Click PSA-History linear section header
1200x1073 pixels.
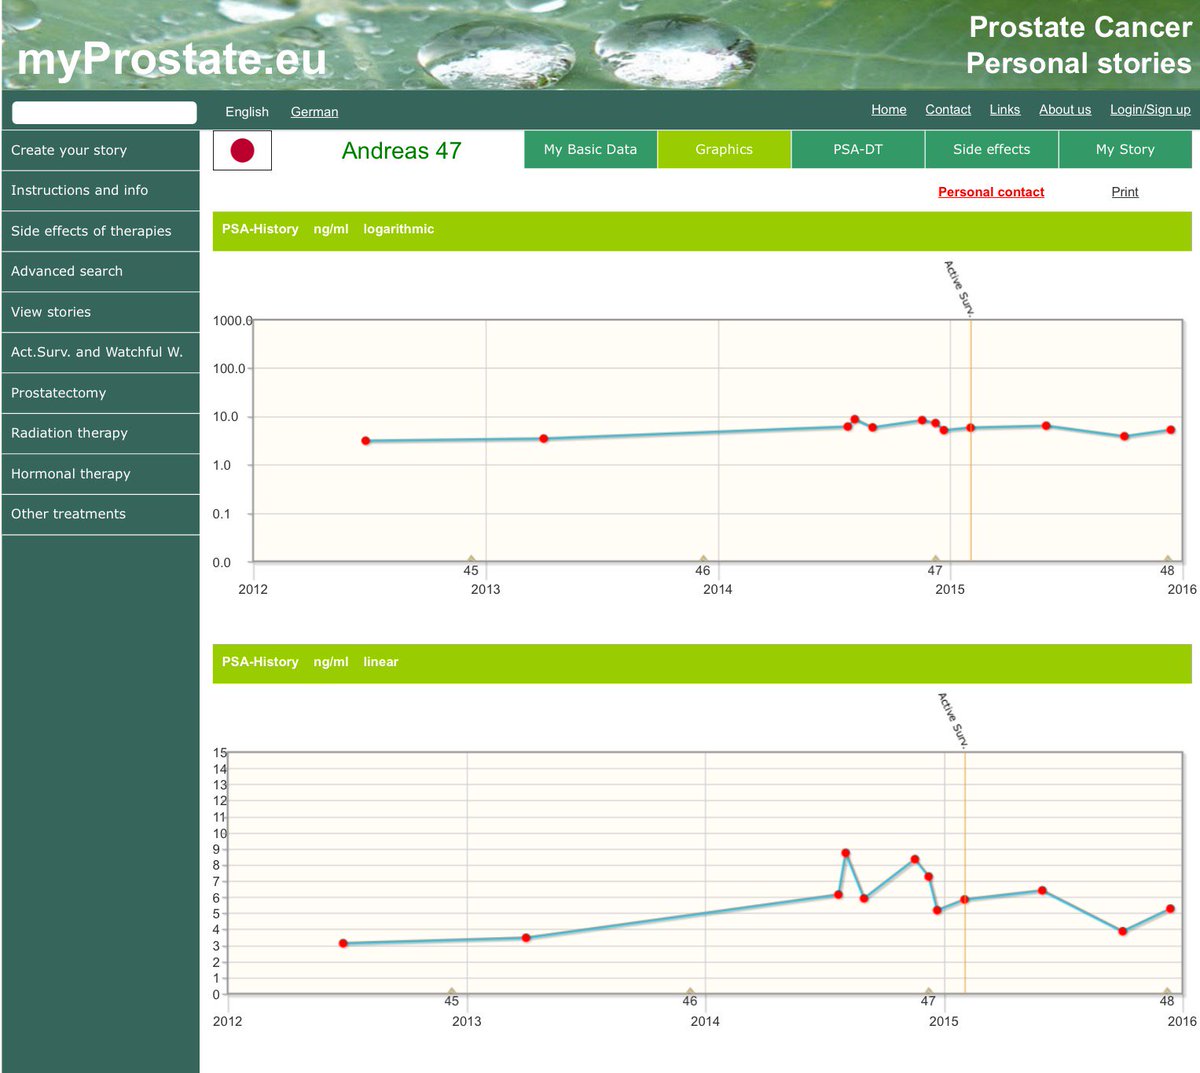[x=702, y=663]
